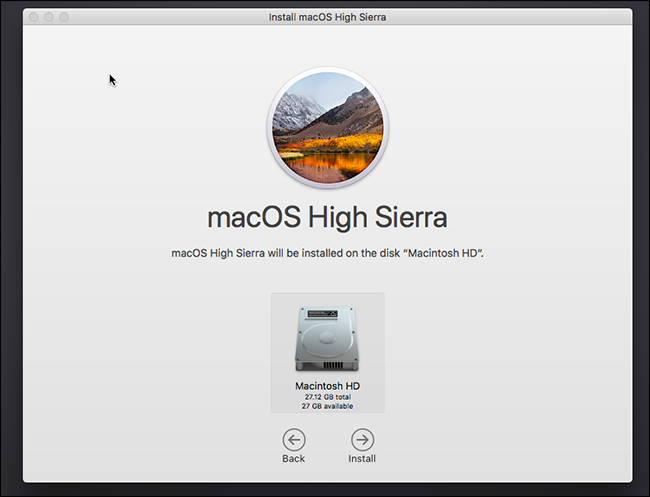Click the "will be installed on the disk" message
The width and height of the screenshot is (650, 497).
[x=327, y=253]
